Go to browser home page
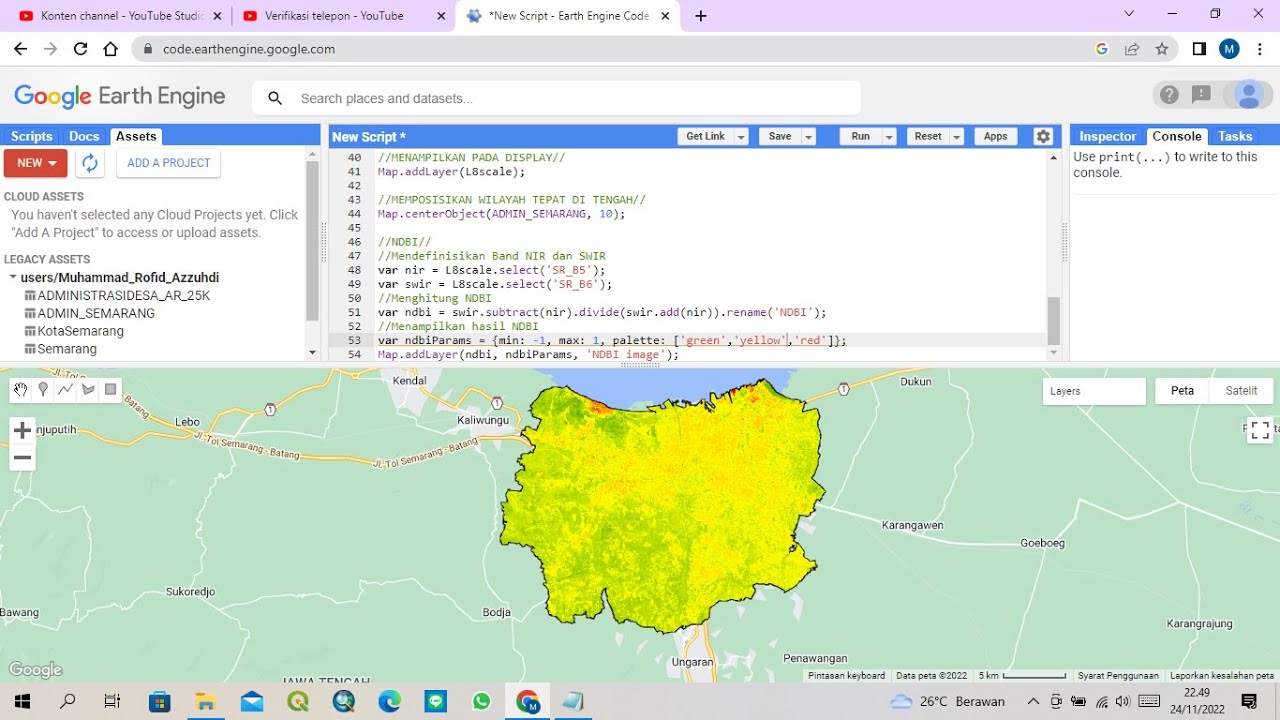Screen dimensions: 1280x720 coord(110,49)
